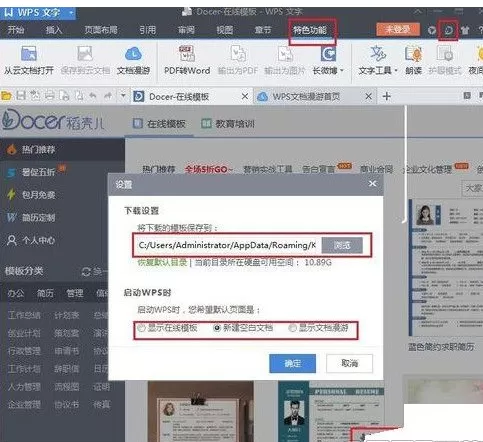The width and height of the screenshot is (483, 442).
Task: Switch to the 开始 ribbon tab
Action: point(16,30)
